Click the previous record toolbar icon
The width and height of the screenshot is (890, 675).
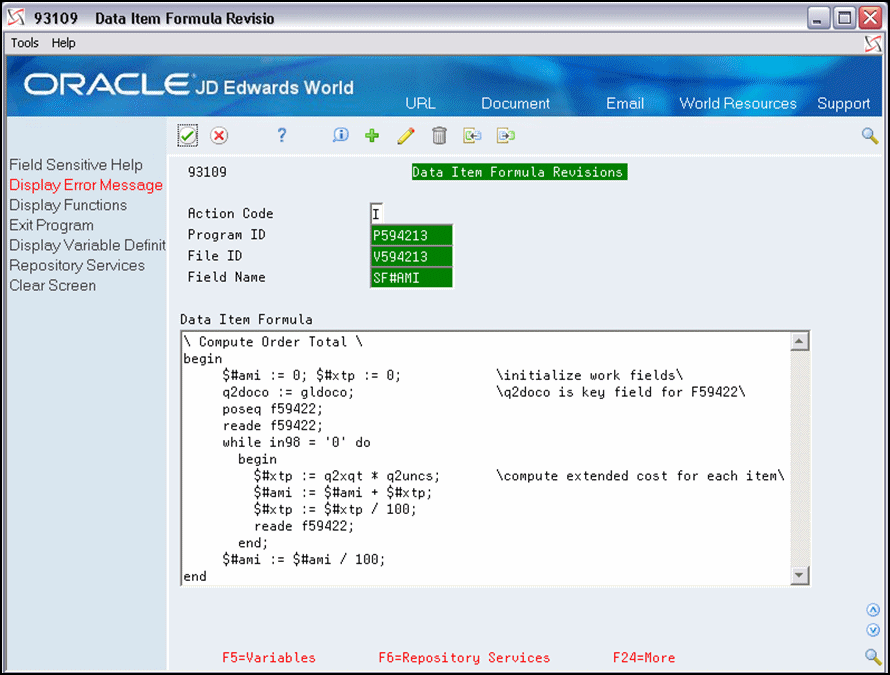472,136
